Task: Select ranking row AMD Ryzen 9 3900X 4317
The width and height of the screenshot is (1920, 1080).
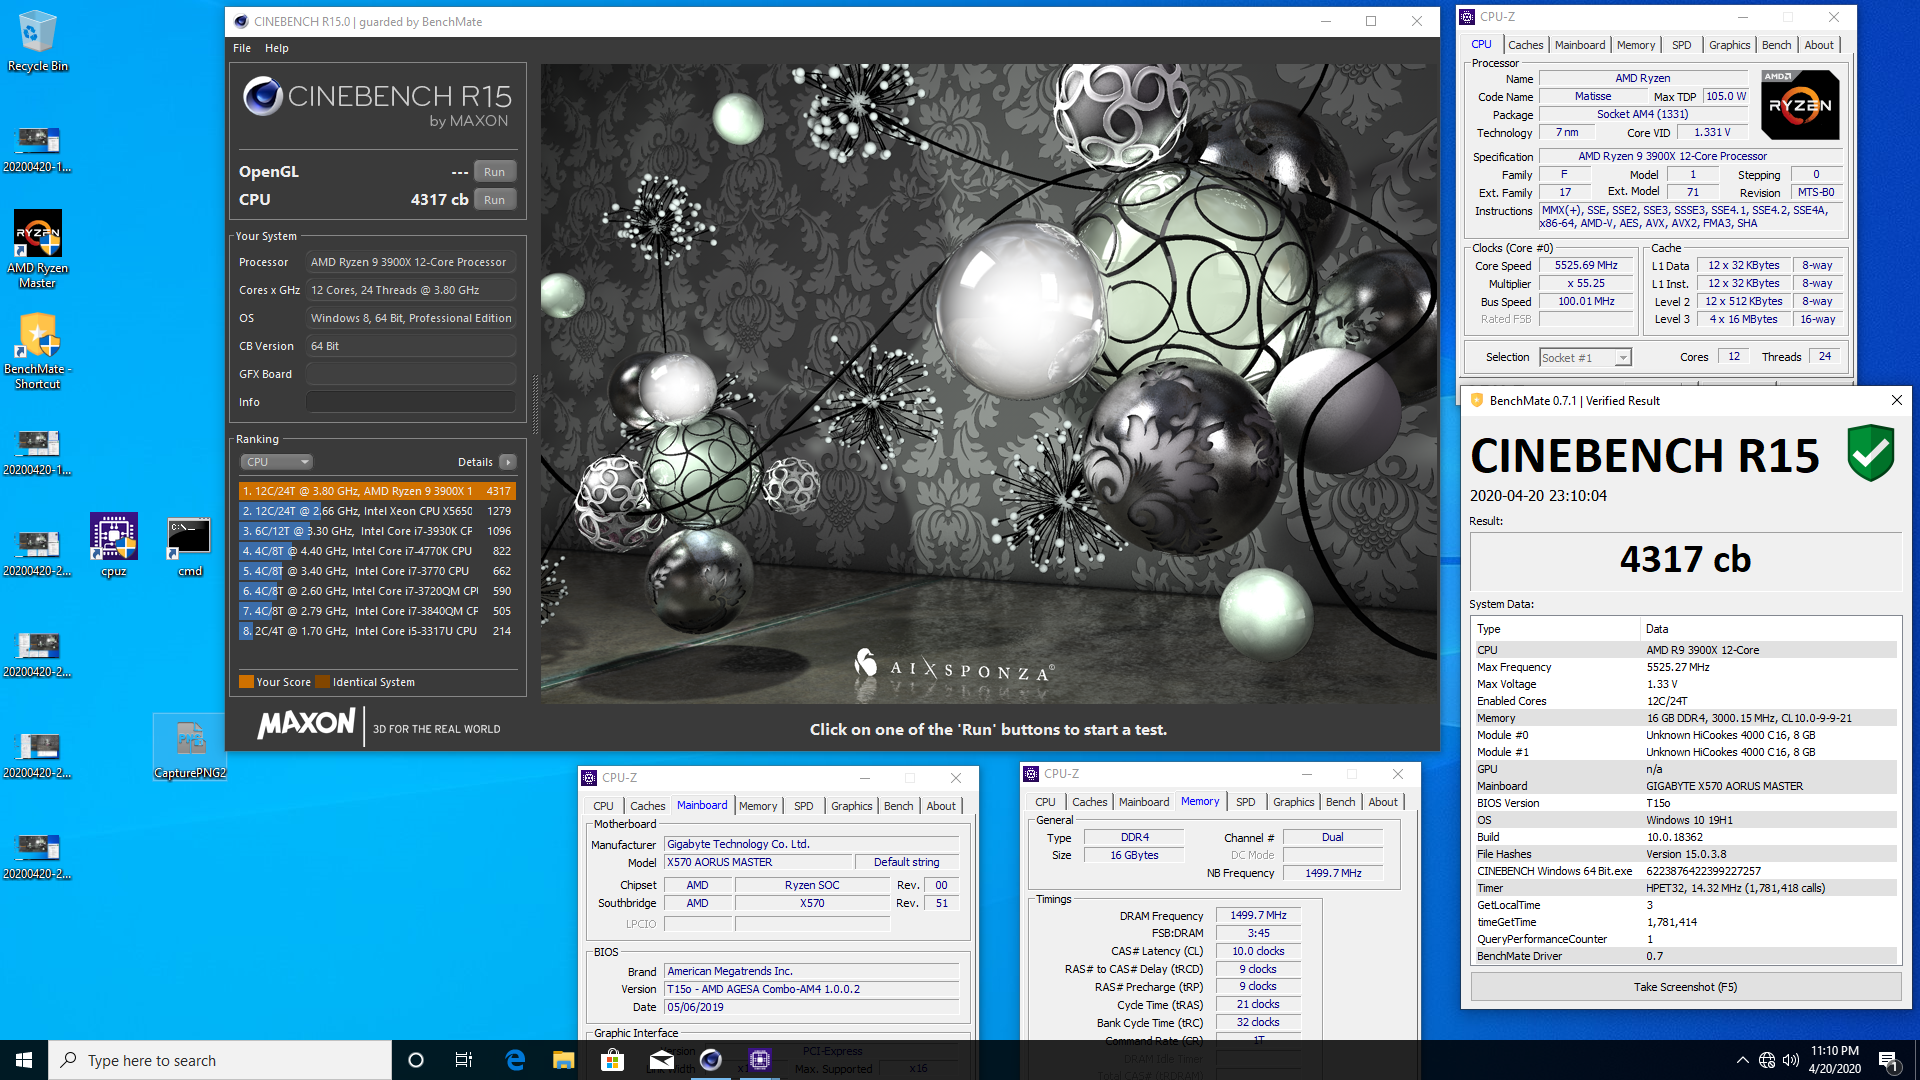Action: 377,491
